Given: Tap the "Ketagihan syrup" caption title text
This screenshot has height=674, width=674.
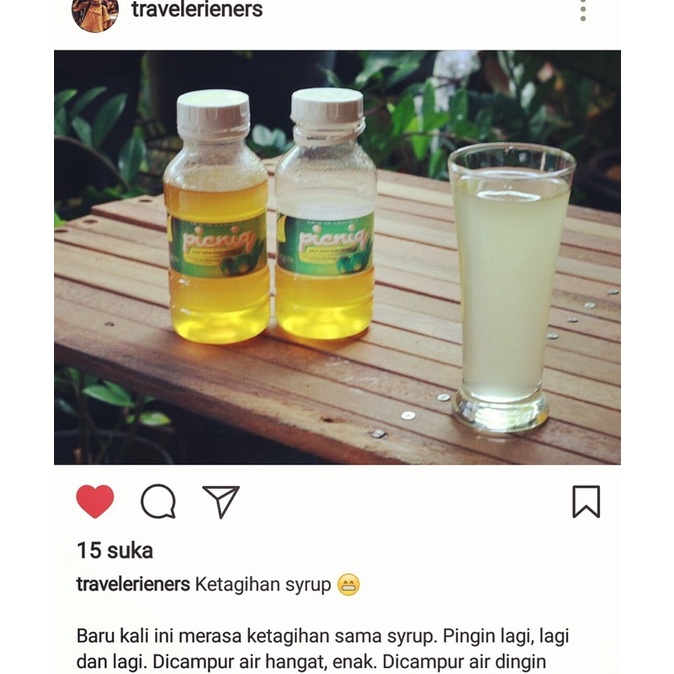Looking at the screenshot, I should tap(263, 585).
